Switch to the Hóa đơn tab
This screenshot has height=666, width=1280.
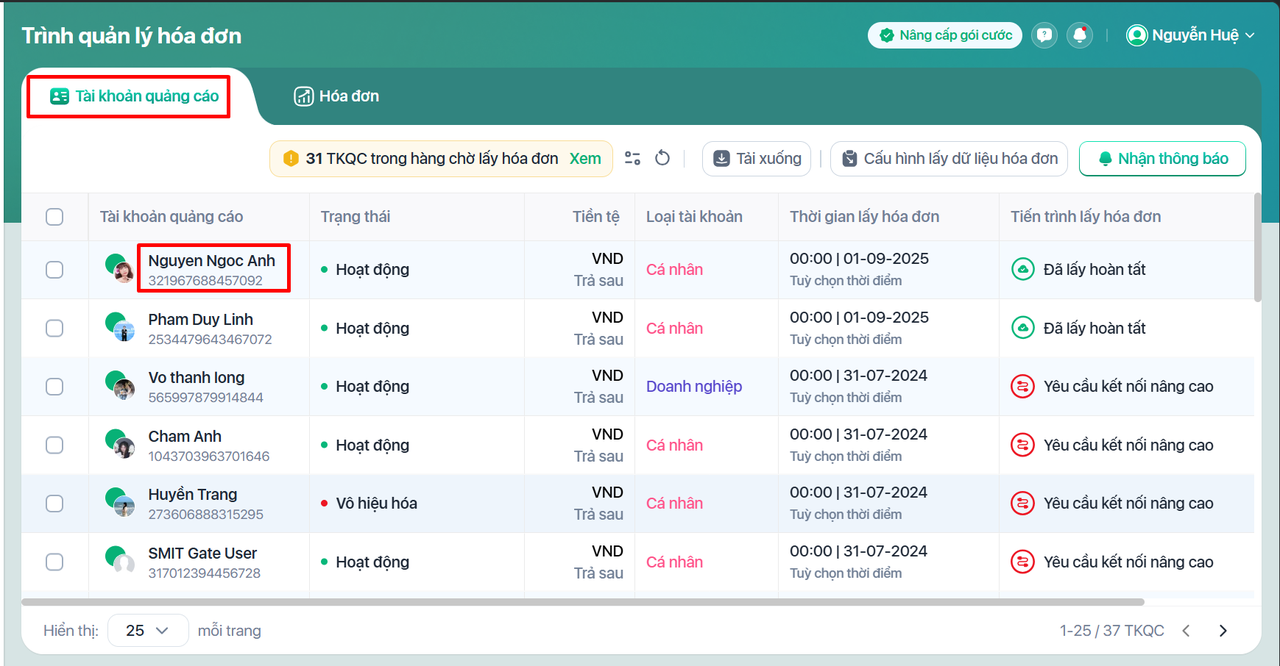(x=336, y=97)
